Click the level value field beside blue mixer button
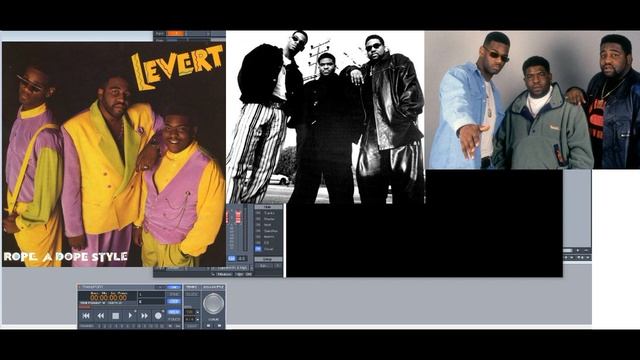The width and height of the screenshot is (640, 360). coord(242,258)
